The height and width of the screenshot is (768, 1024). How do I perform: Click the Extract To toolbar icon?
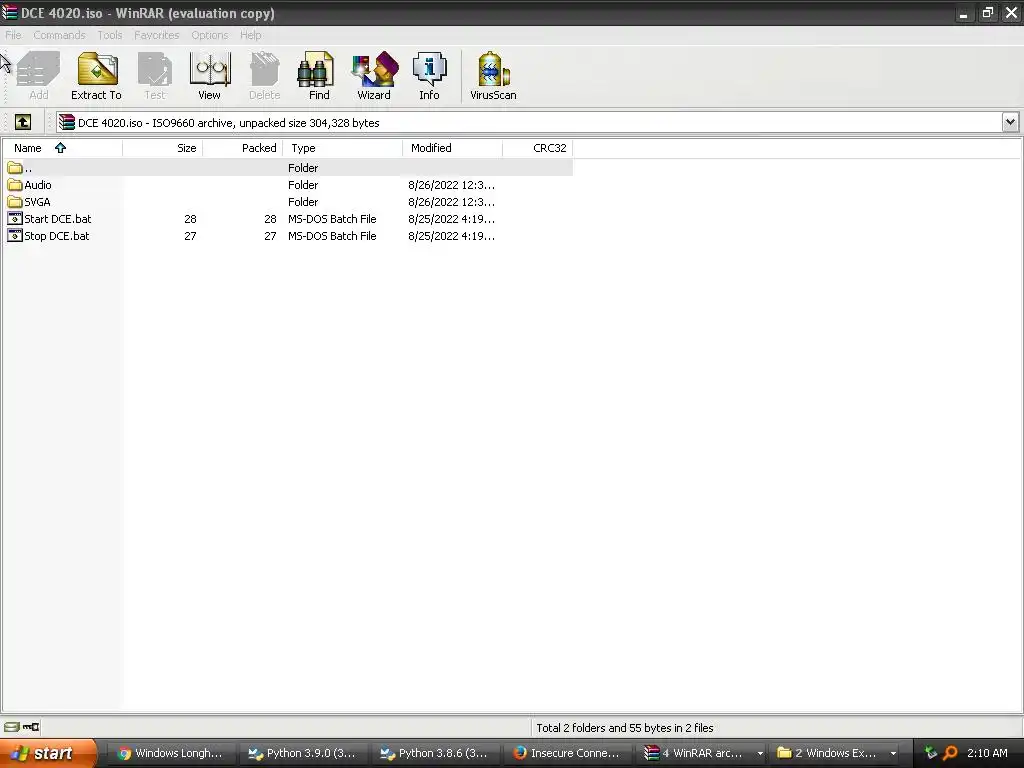[x=97, y=76]
